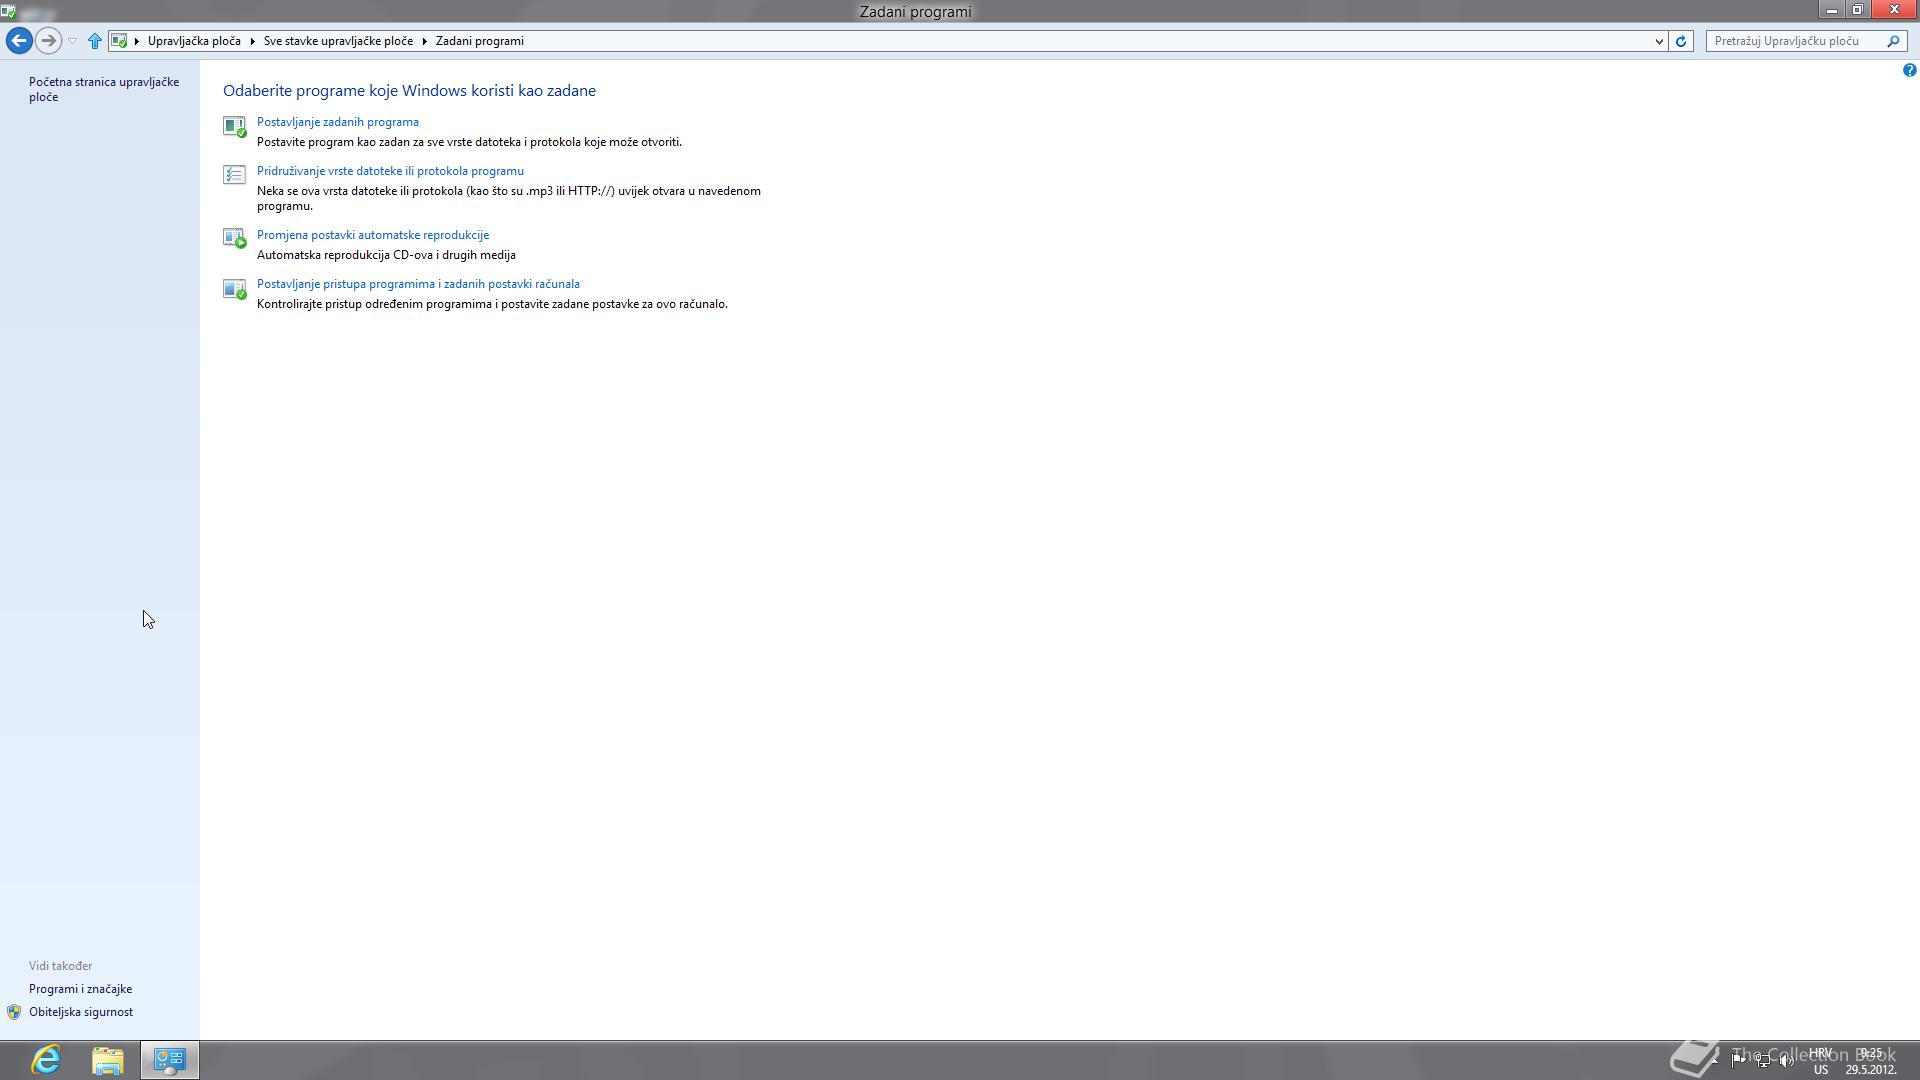
Task: Open Programi i značajke link
Action: point(80,989)
